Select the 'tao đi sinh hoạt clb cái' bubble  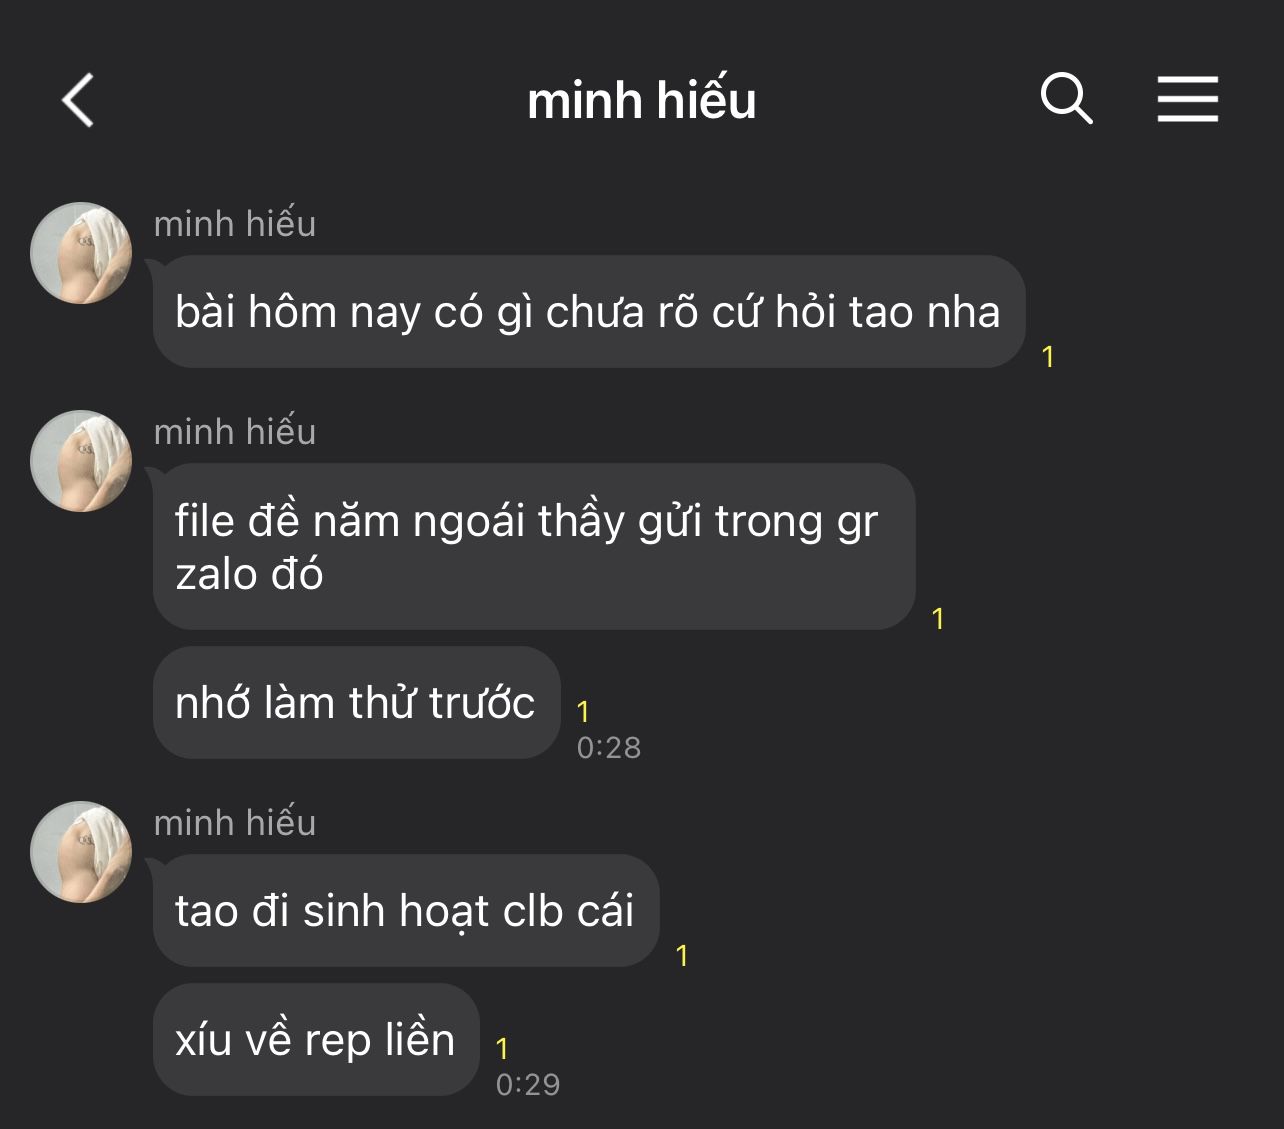tap(406, 910)
